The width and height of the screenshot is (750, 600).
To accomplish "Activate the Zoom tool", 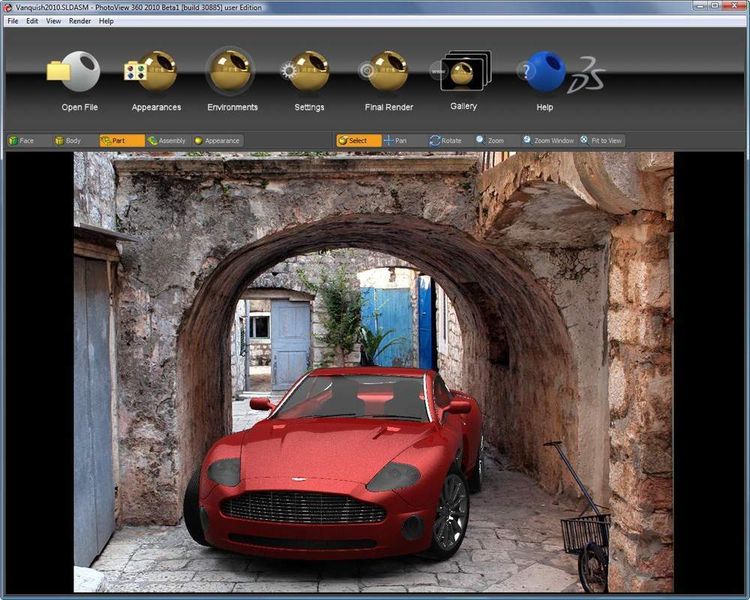I will [x=495, y=141].
